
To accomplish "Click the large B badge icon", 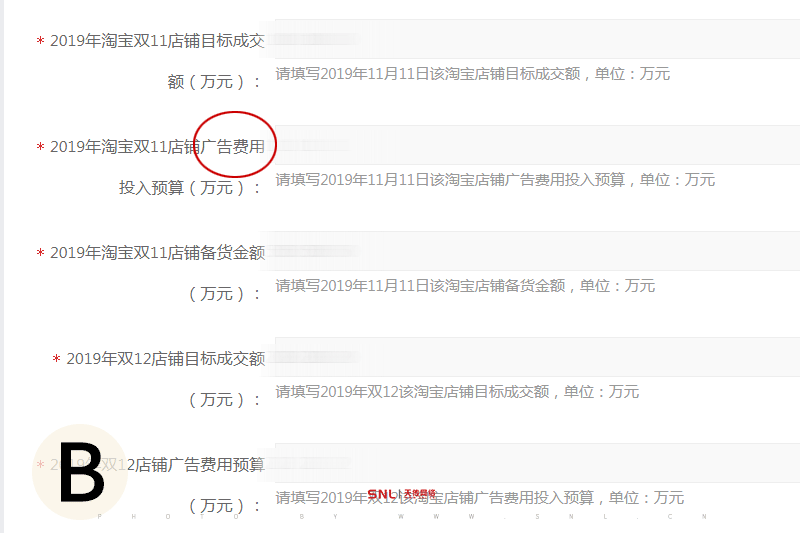I will click(80, 472).
